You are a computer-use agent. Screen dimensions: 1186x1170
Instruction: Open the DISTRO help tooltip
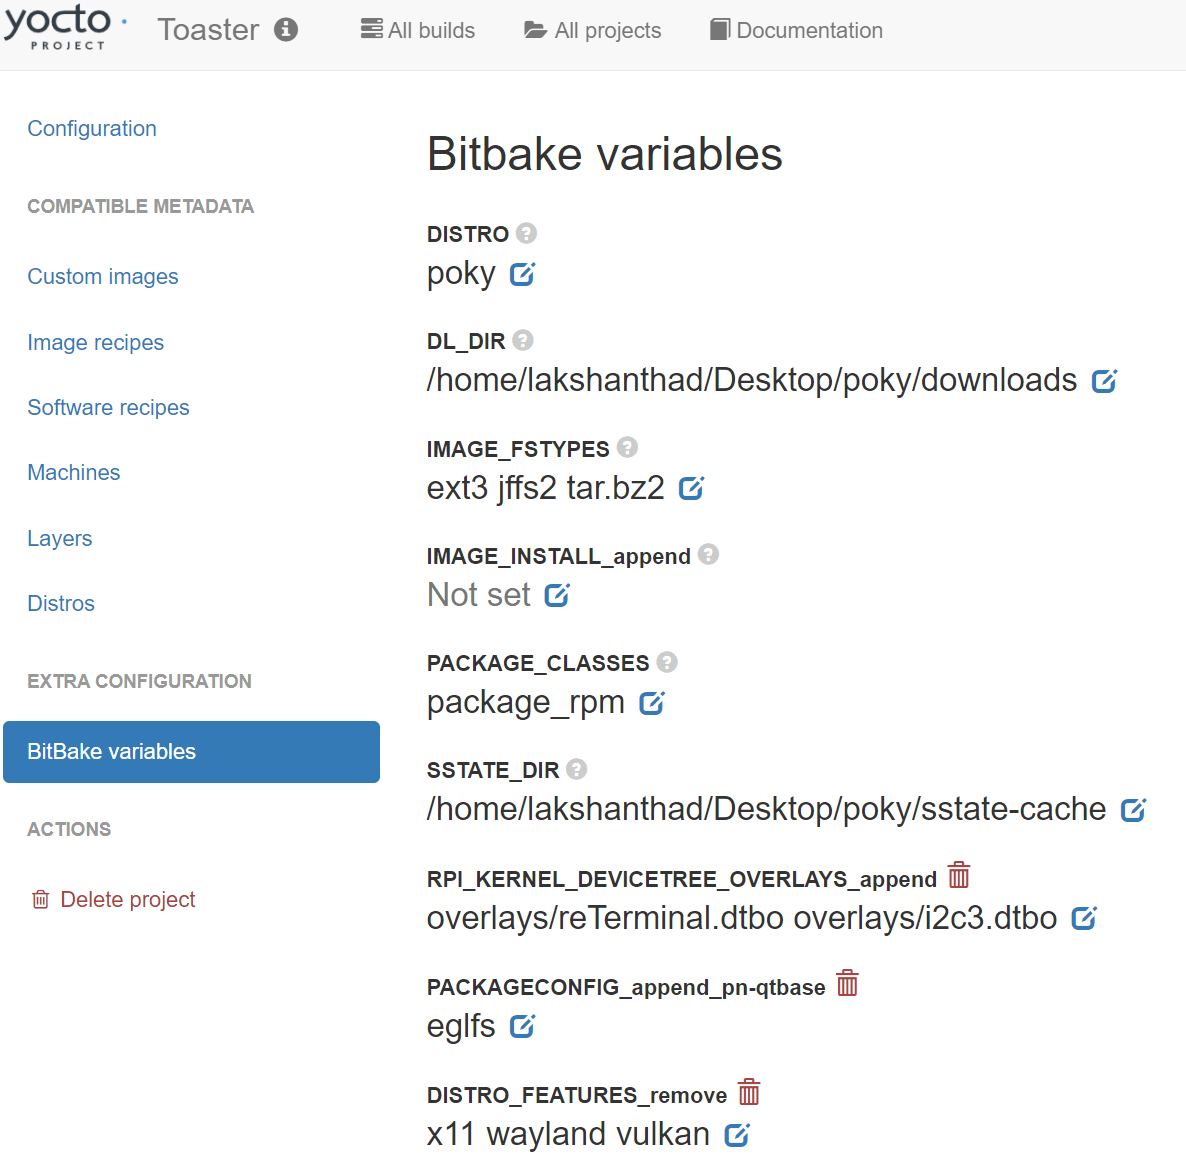(525, 232)
